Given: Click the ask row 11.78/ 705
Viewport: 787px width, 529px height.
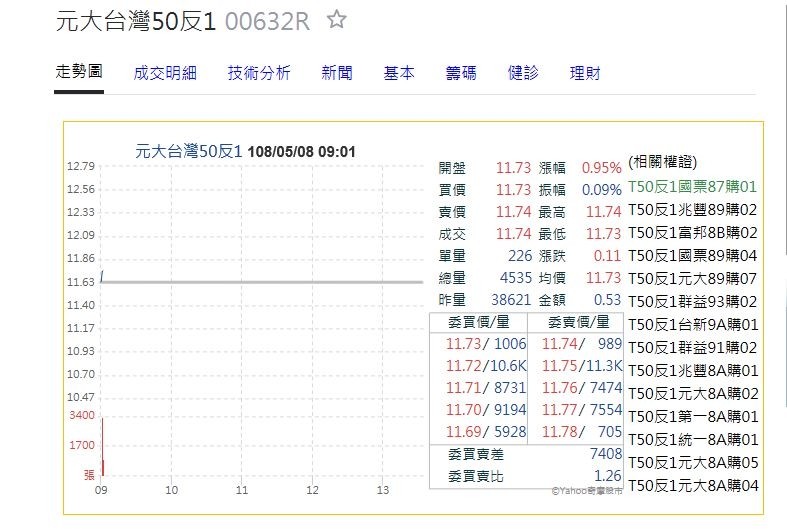Looking at the screenshot, I should pos(582,432).
